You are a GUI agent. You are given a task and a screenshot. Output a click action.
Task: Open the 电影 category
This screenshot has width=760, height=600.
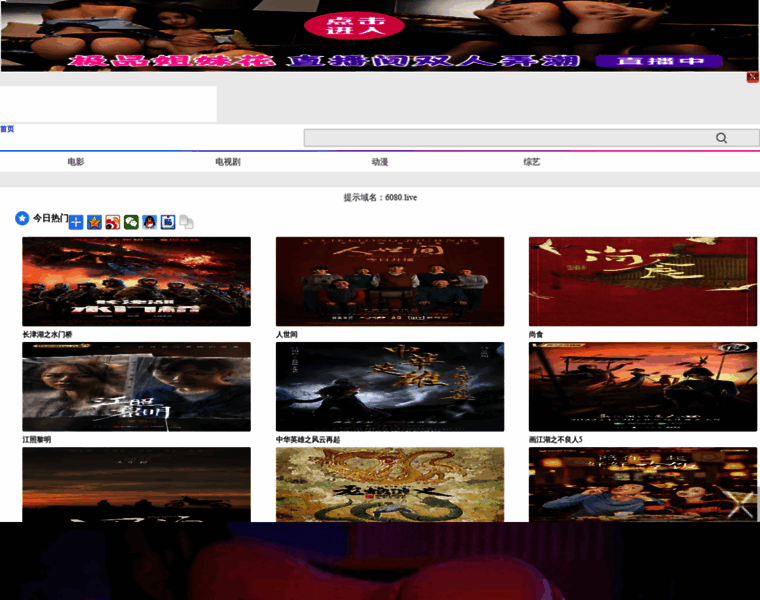[76, 162]
